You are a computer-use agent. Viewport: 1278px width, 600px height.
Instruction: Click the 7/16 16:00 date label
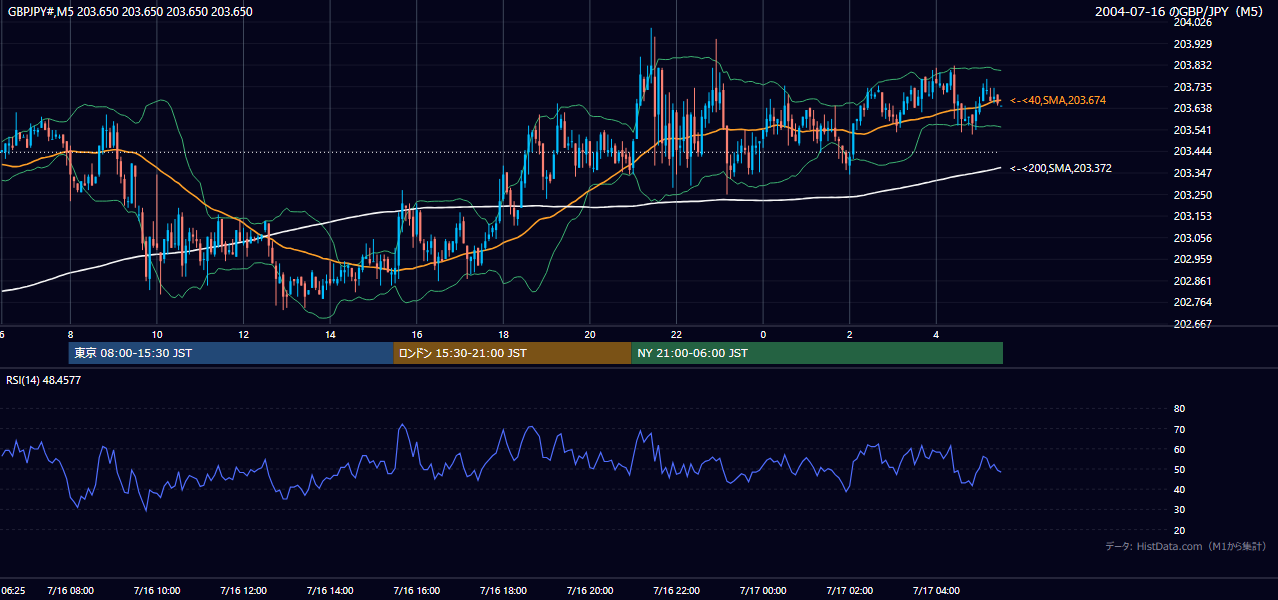[x=417, y=591]
